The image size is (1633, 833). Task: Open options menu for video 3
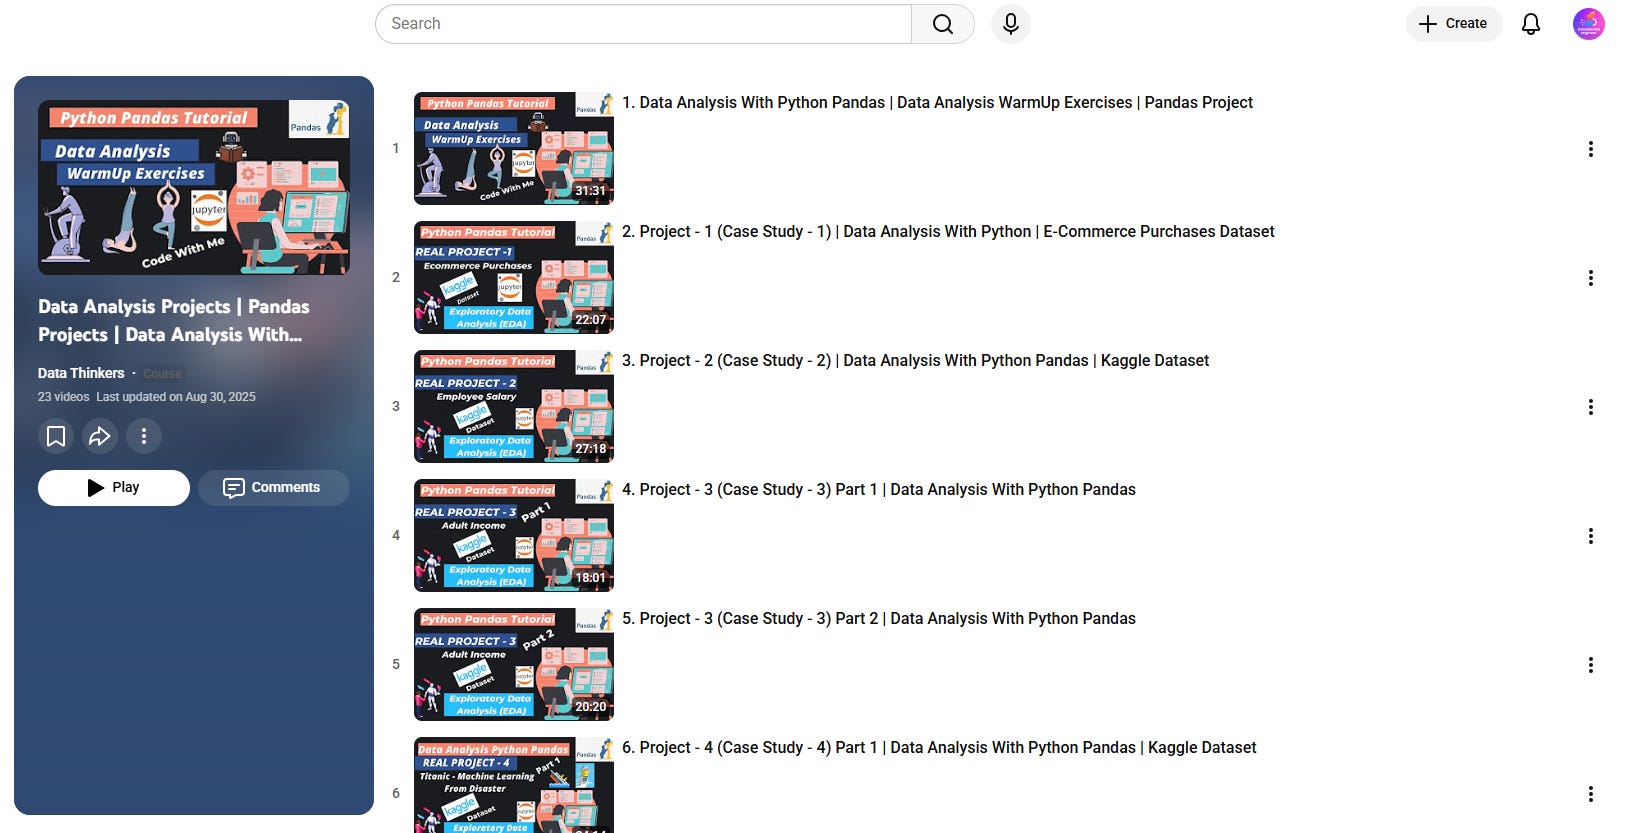[1591, 407]
